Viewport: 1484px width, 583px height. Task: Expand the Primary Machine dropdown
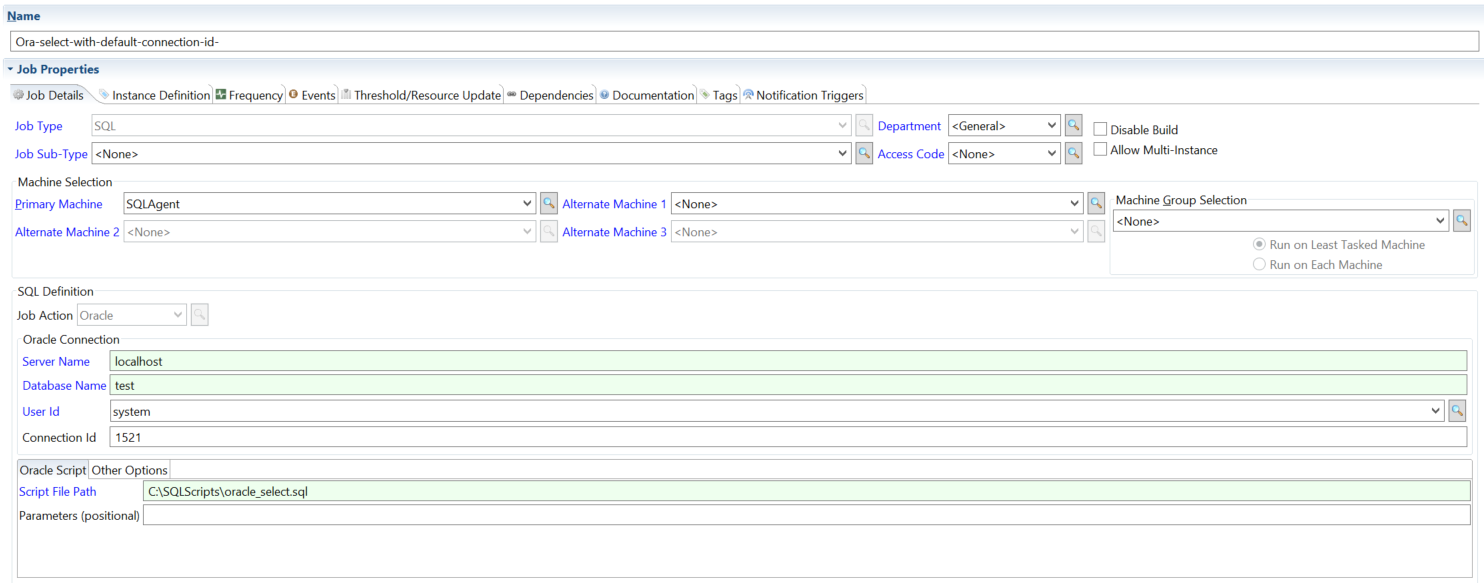(x=528, y=204)
